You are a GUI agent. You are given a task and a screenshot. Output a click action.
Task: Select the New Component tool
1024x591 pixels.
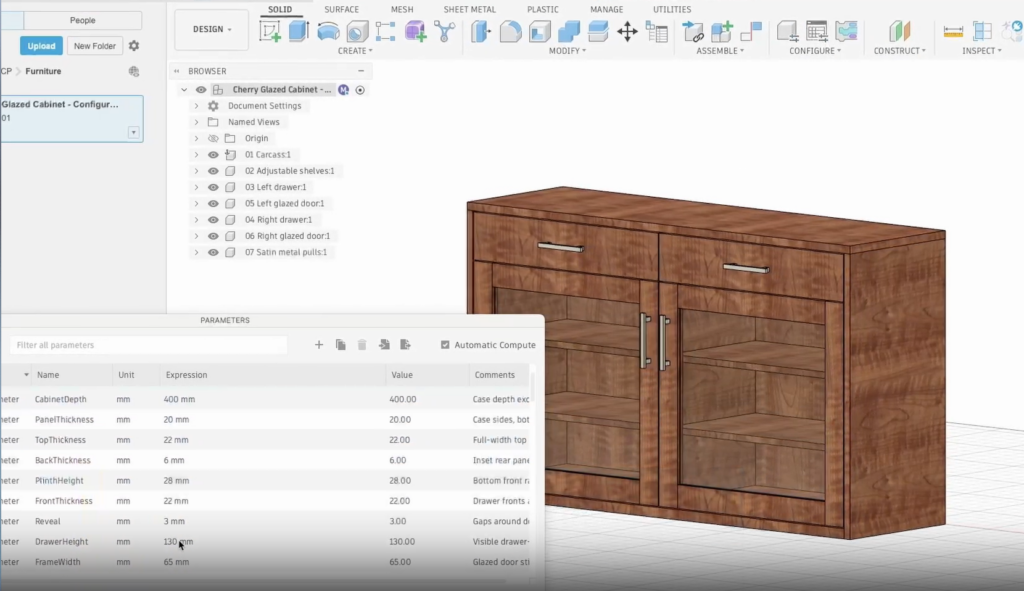(722, 31)
